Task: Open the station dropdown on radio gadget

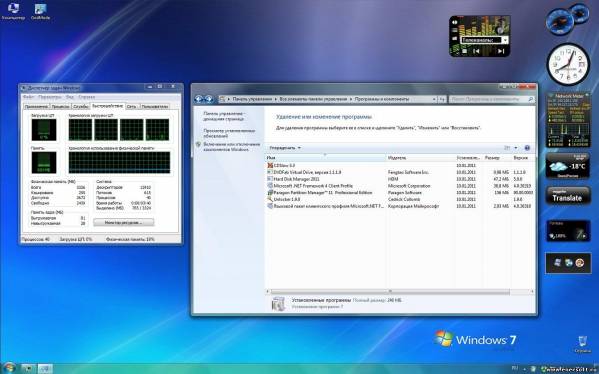Action: (505, 40)
